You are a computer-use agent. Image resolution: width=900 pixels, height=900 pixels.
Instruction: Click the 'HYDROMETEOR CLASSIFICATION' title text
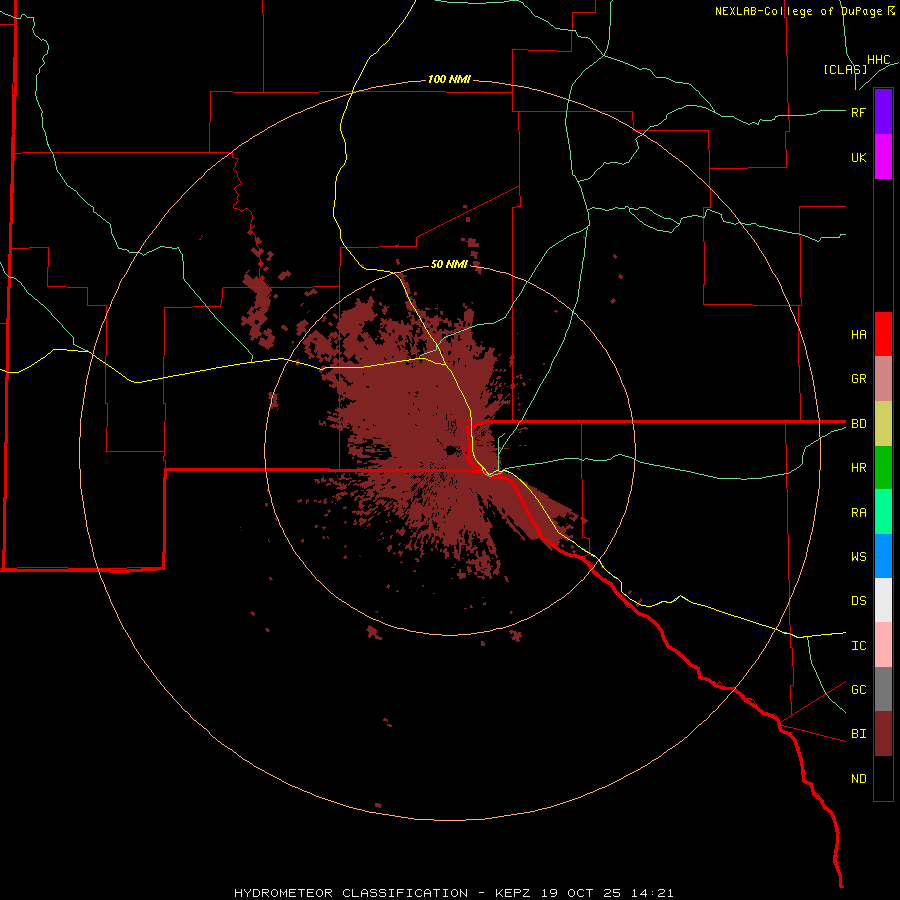(351, 893)
